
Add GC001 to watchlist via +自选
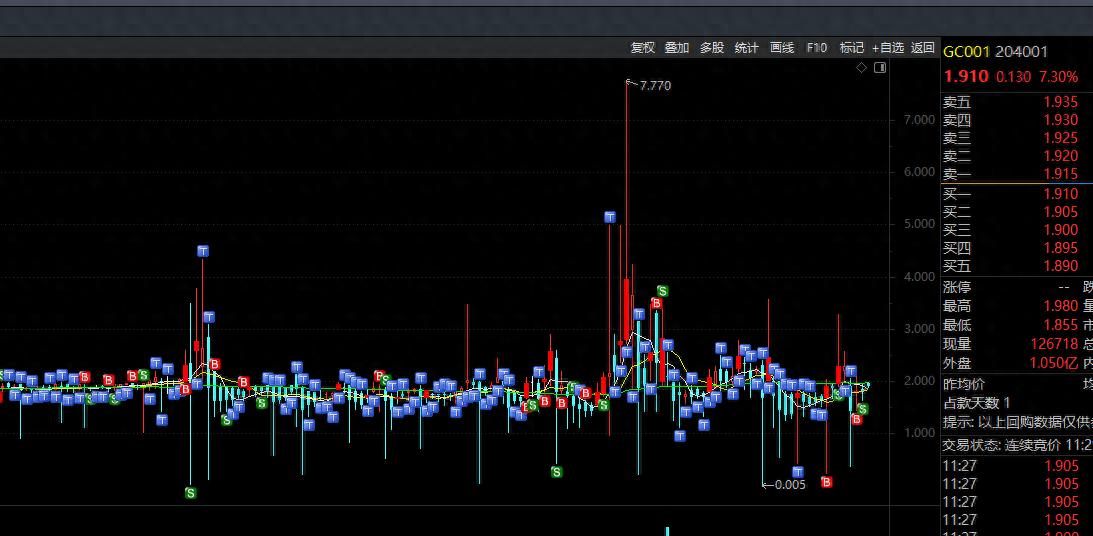(x=887, y=47)
